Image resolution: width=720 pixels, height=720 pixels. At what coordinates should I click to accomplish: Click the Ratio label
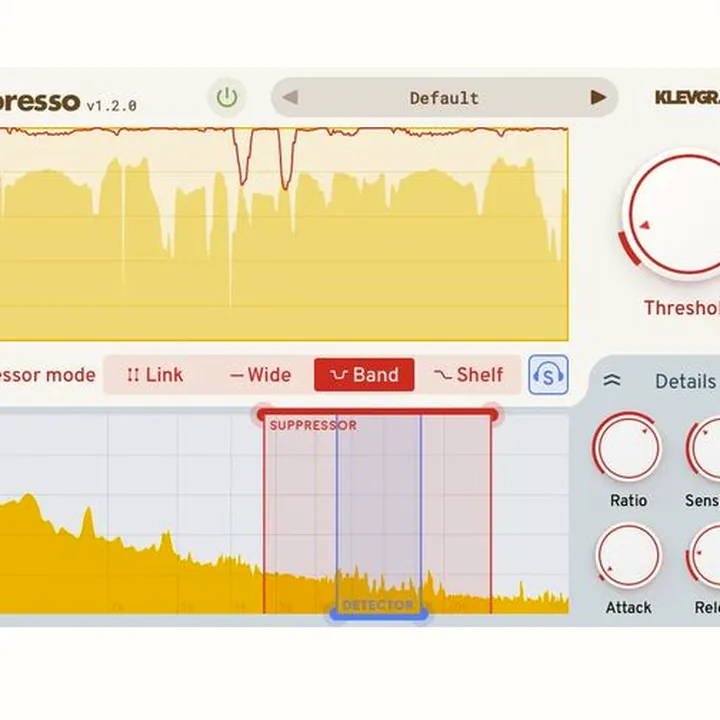(628, 500)
